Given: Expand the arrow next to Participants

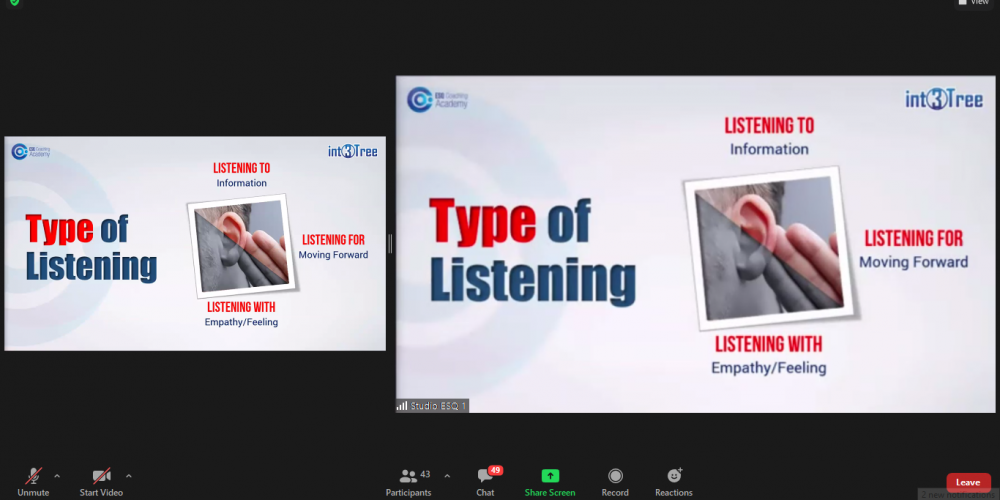Looking at the screenshot, I should (x=447, y=476).
